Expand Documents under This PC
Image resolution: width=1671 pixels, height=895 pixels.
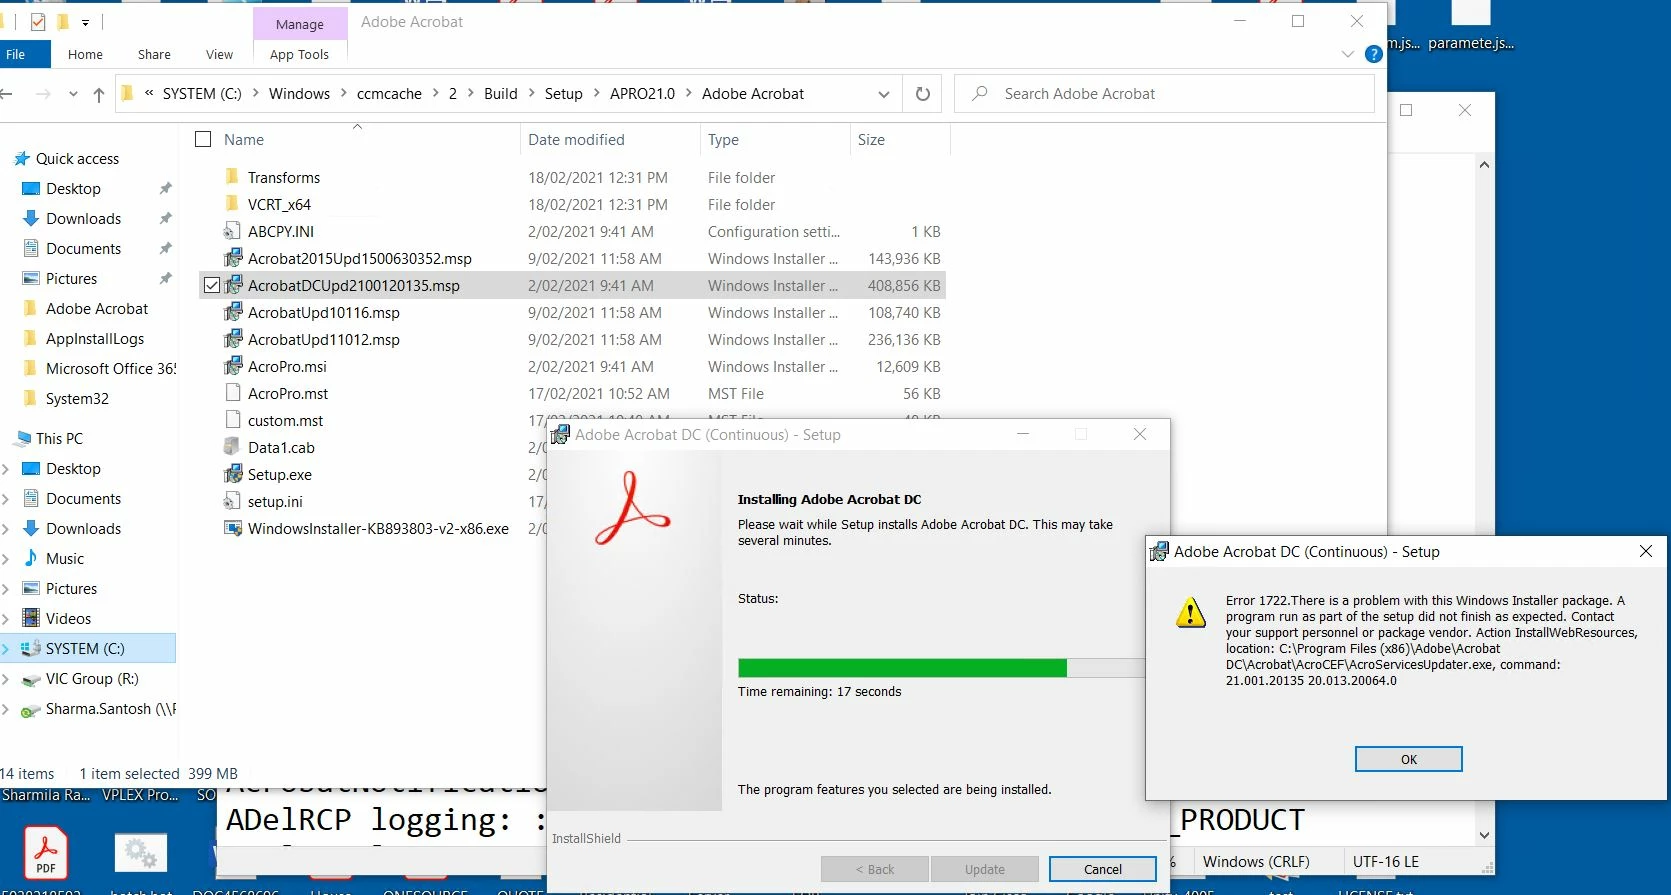pos(6,499)
